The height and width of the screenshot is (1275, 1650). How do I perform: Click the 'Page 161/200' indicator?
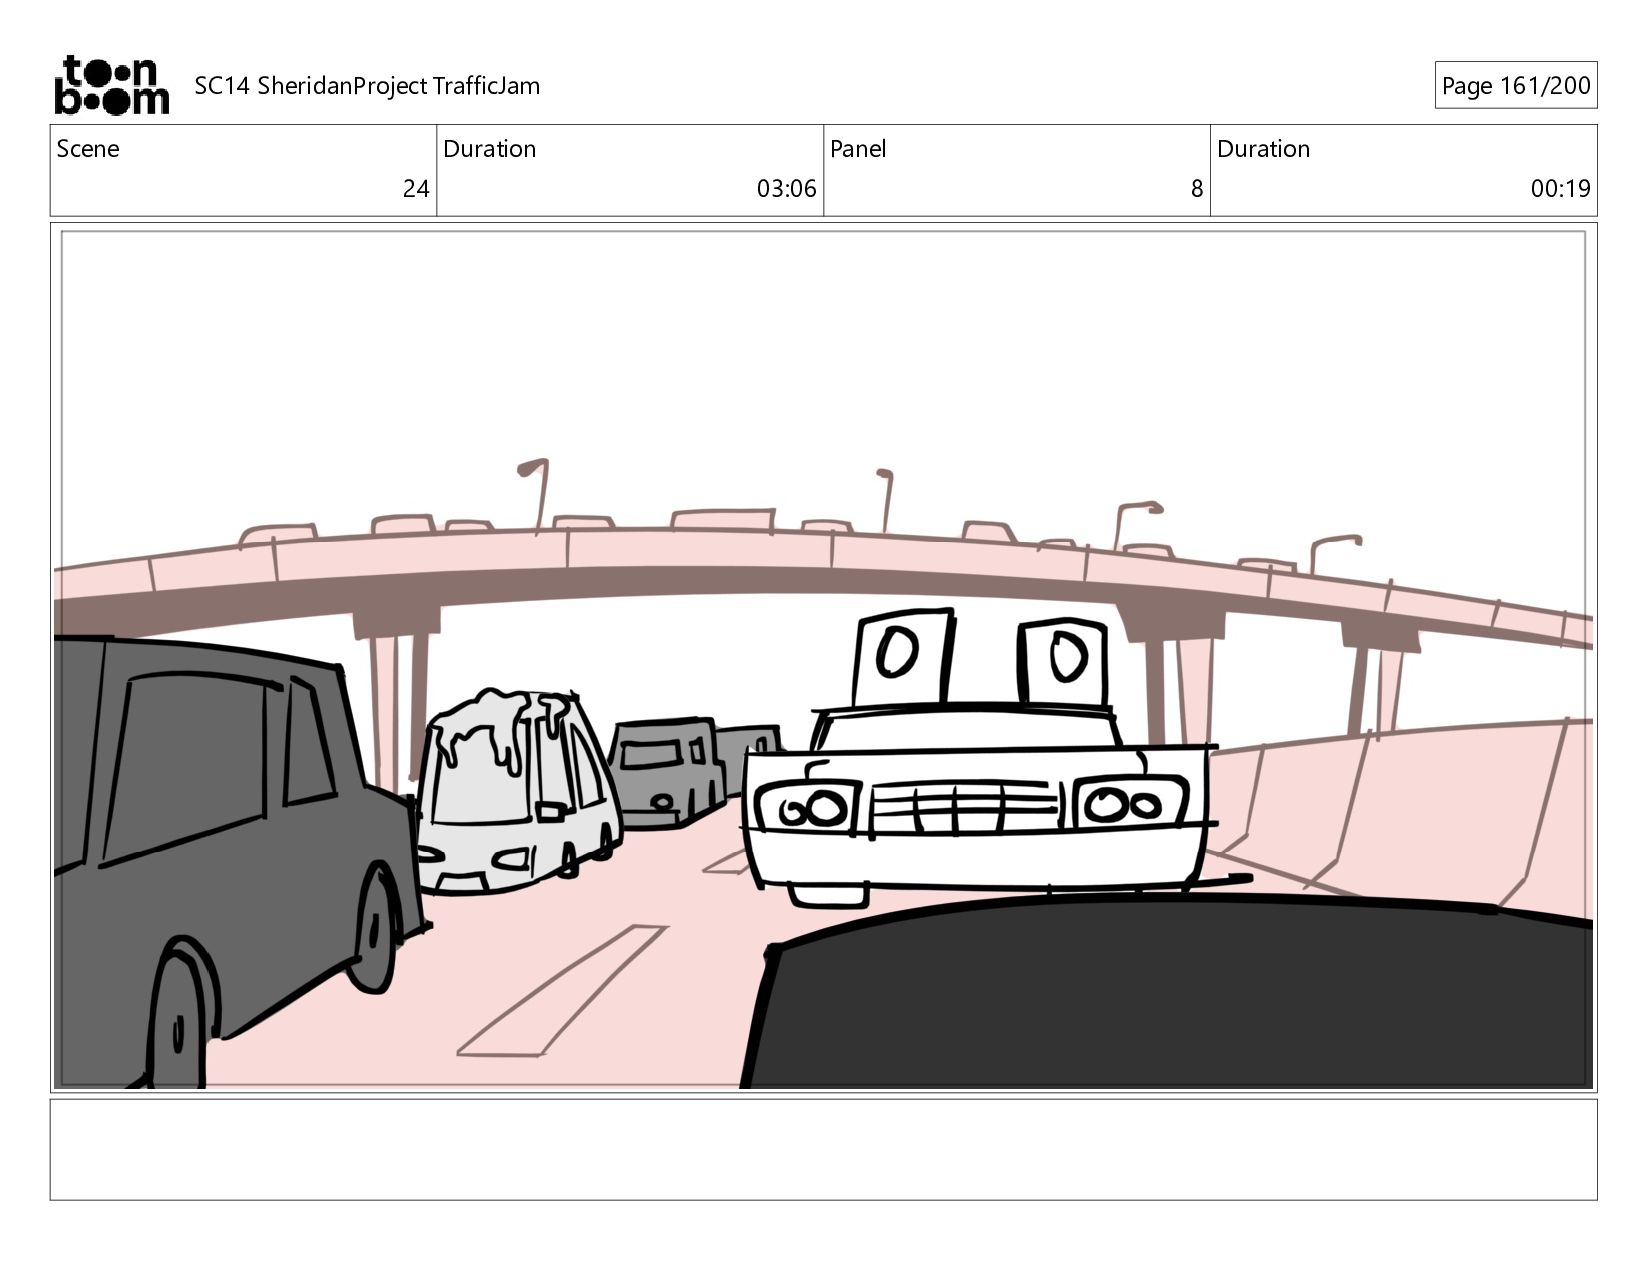[1515, 86]
